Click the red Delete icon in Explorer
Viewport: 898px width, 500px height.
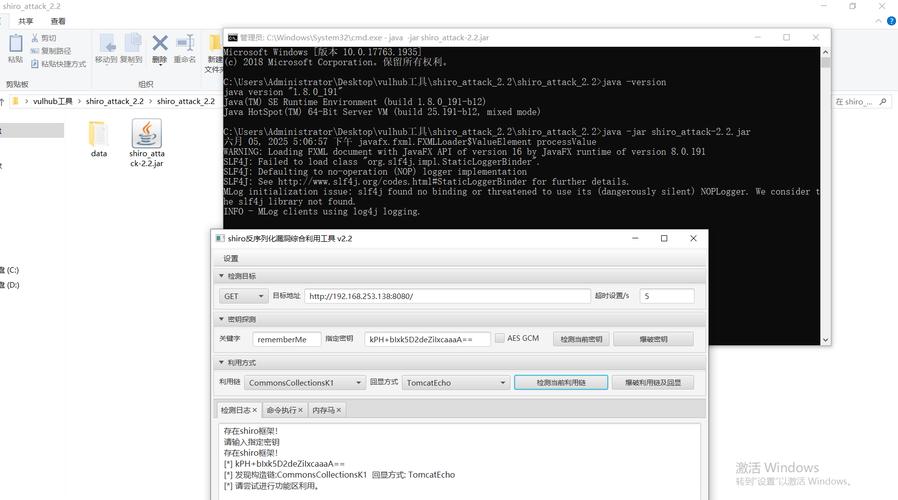(x=160, y=42)
